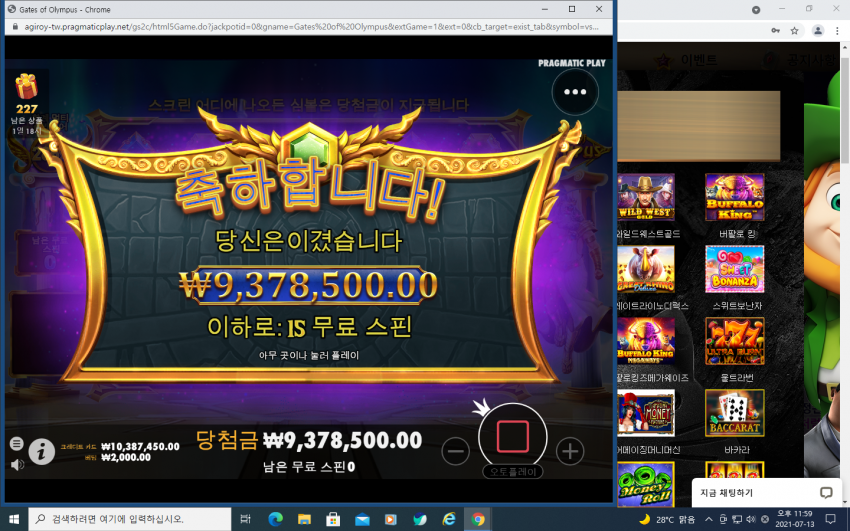This screenshot has height=531, width=850.
Task: Open background Chrome three-dot menu
Action: pos(838,31)
